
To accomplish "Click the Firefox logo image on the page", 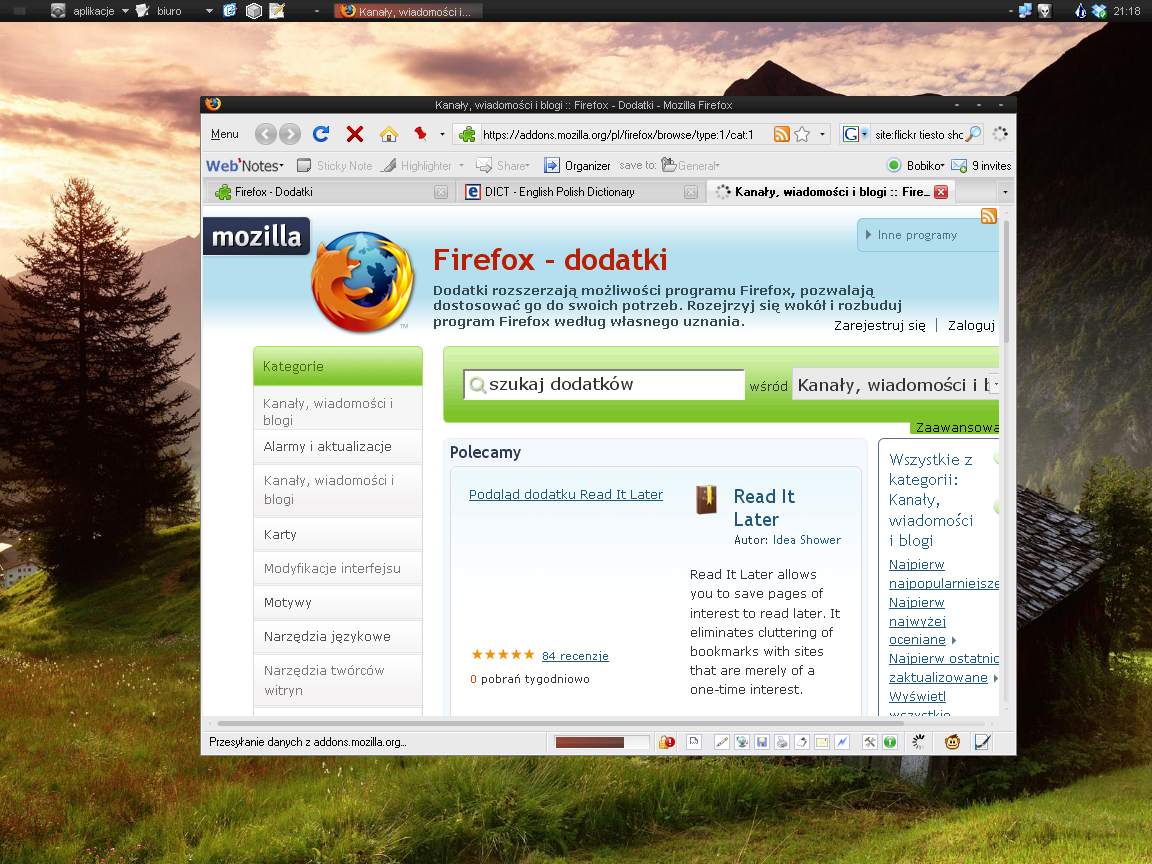I will point(363,281).
